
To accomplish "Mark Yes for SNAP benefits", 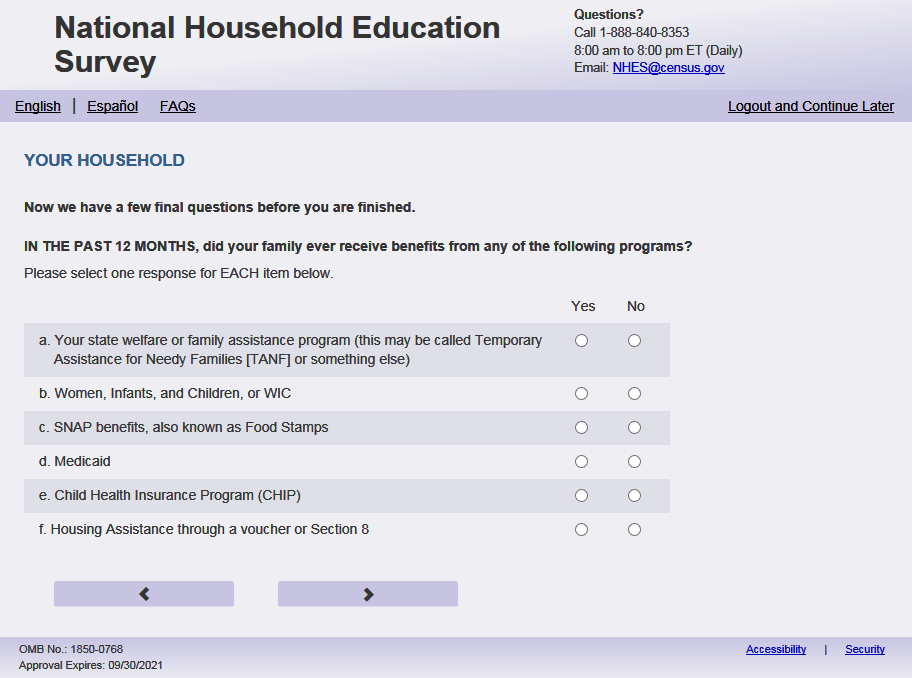I will pos(582,428).
